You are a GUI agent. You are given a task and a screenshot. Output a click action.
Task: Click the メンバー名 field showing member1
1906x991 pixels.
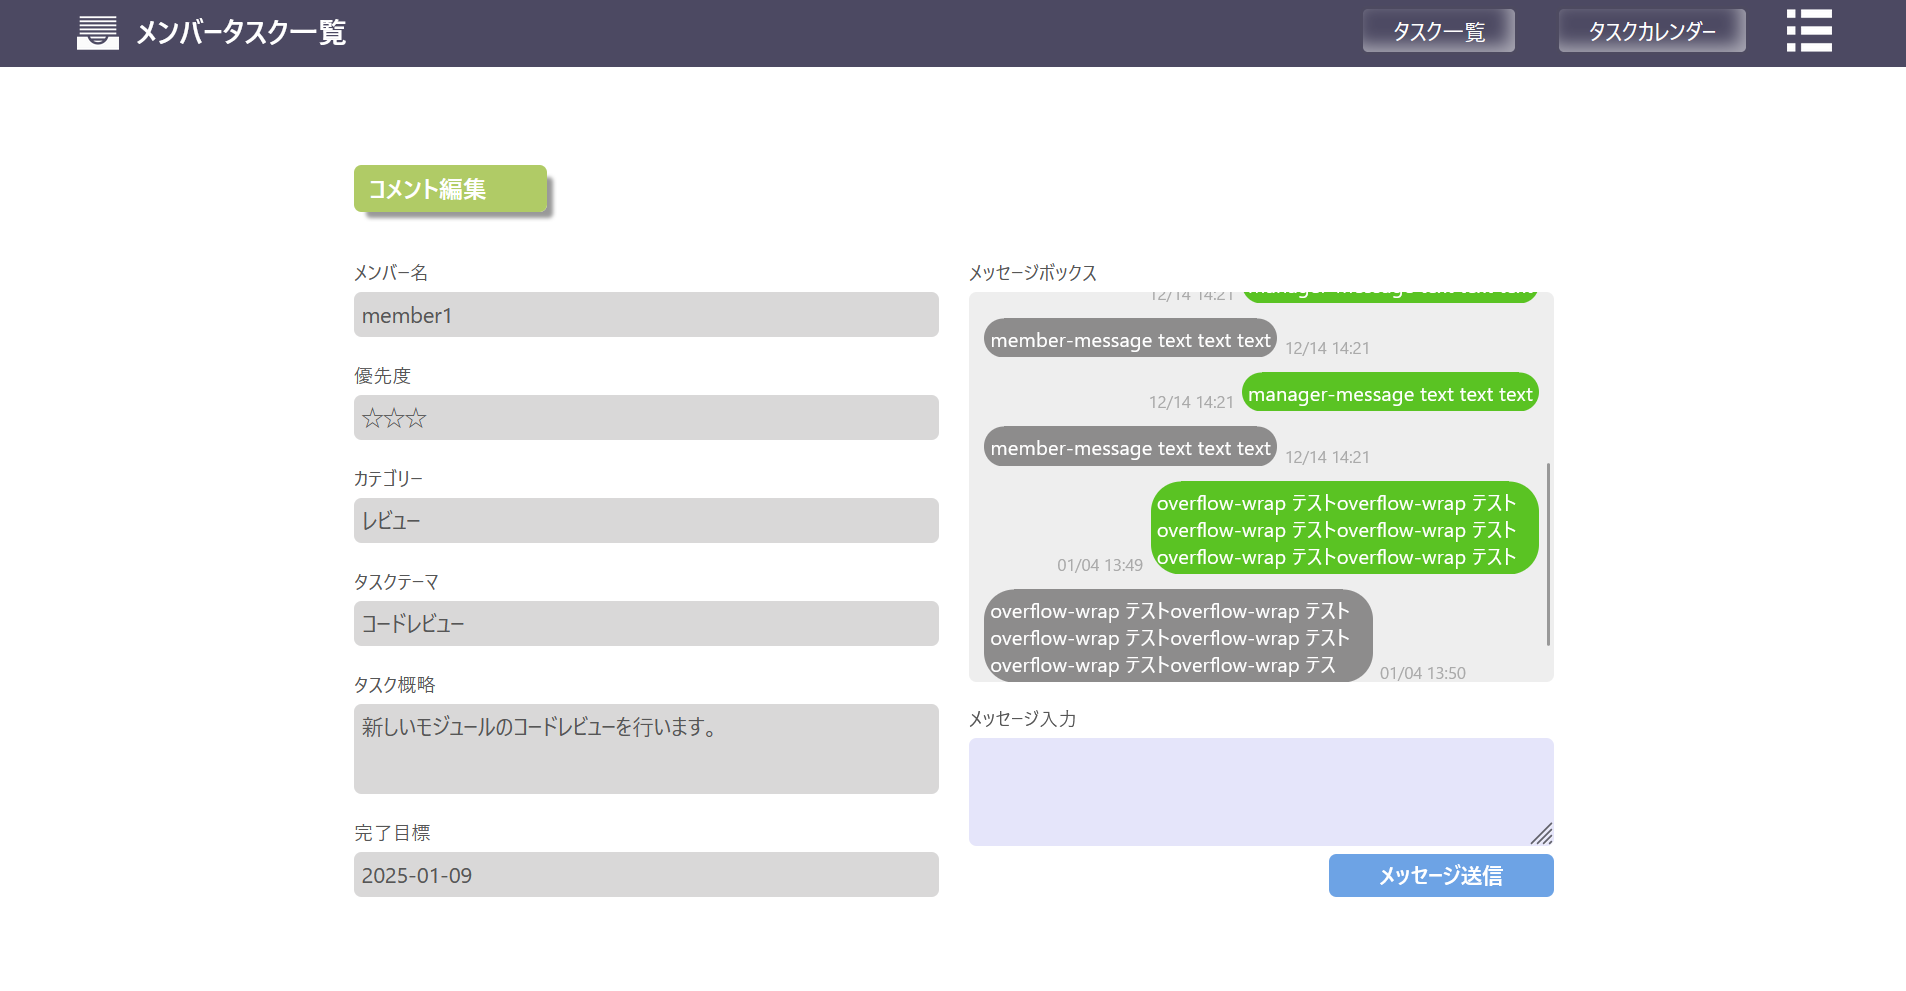point(645,315)
